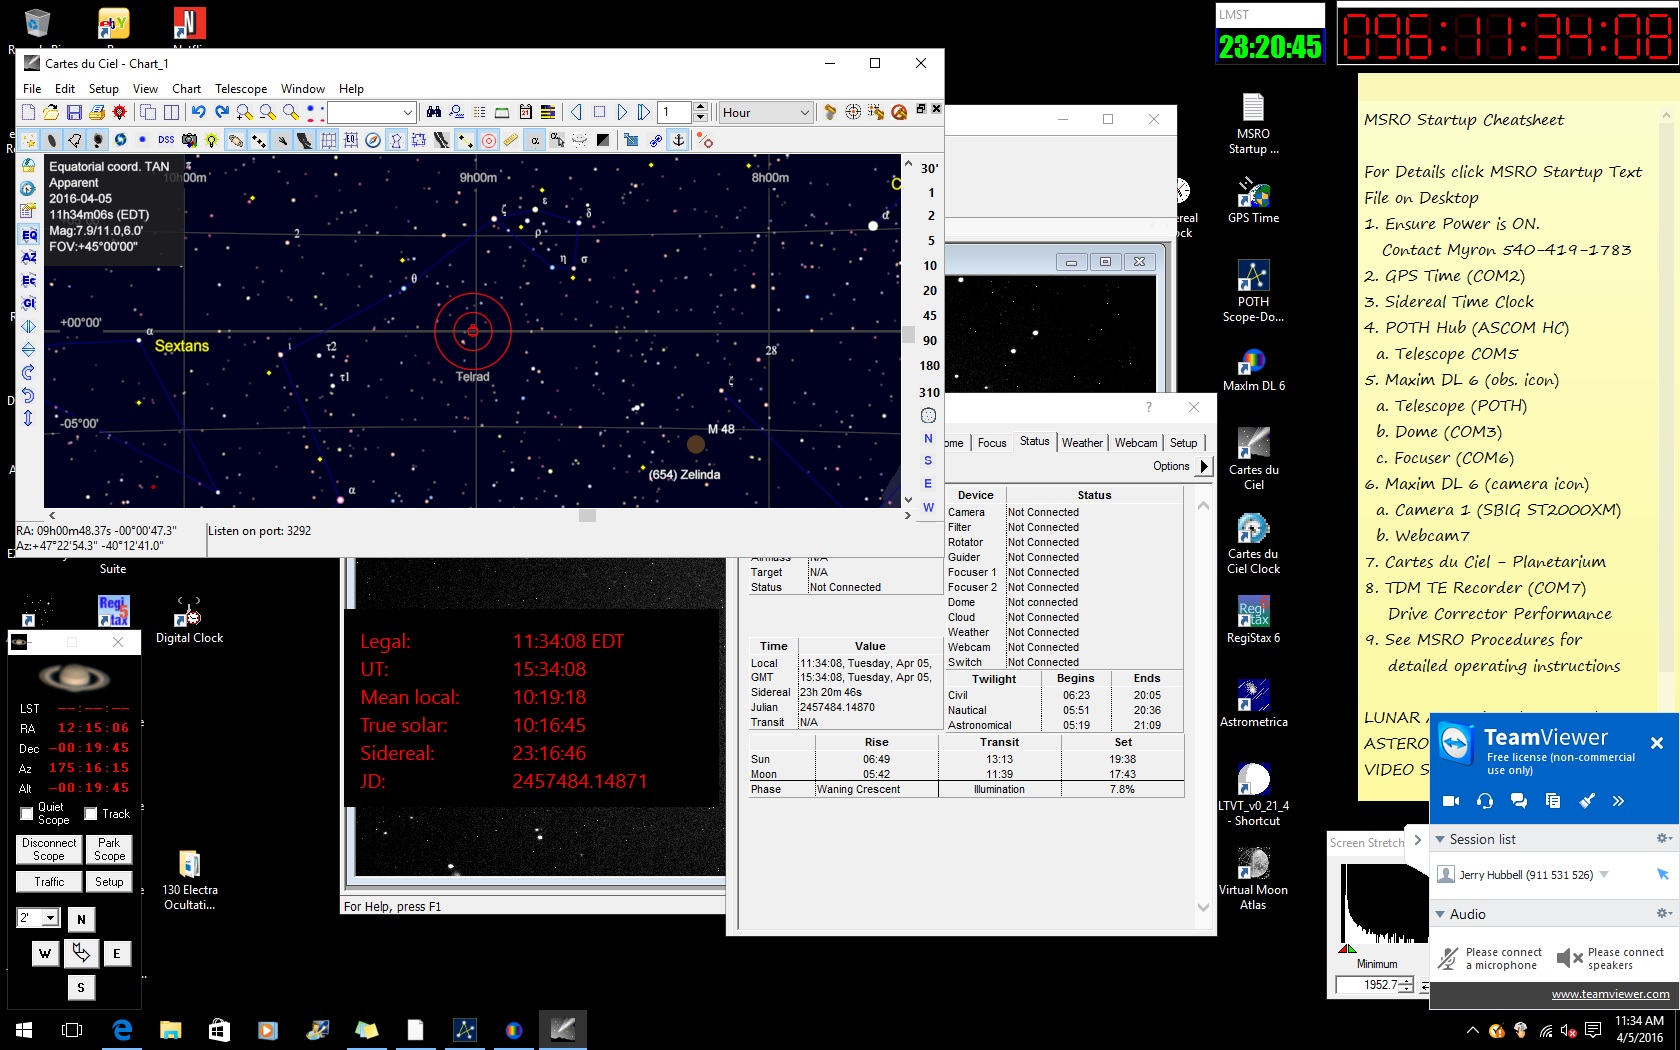Click the target crosshair icon in the chart toolbar
The width and height of the screenshot is (1680, 1050).
click(853, 112)
